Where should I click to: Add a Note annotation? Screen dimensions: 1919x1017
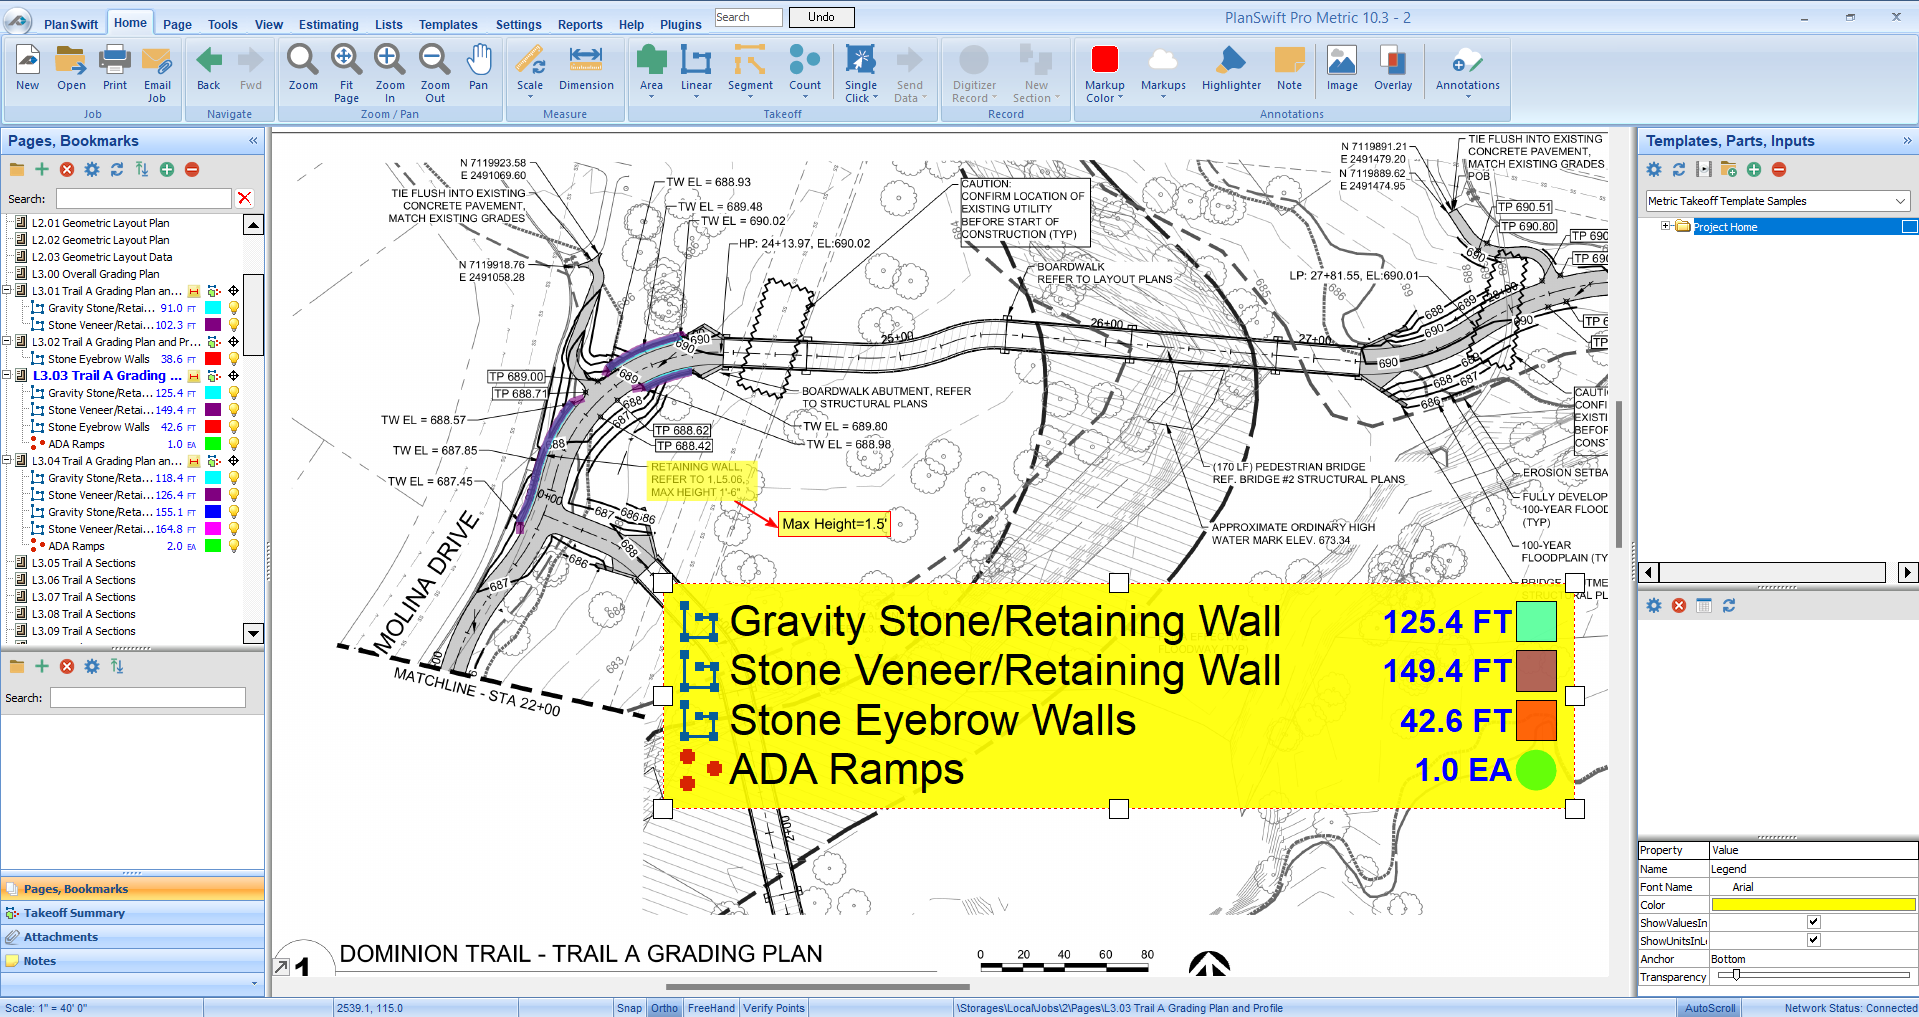1289,68
